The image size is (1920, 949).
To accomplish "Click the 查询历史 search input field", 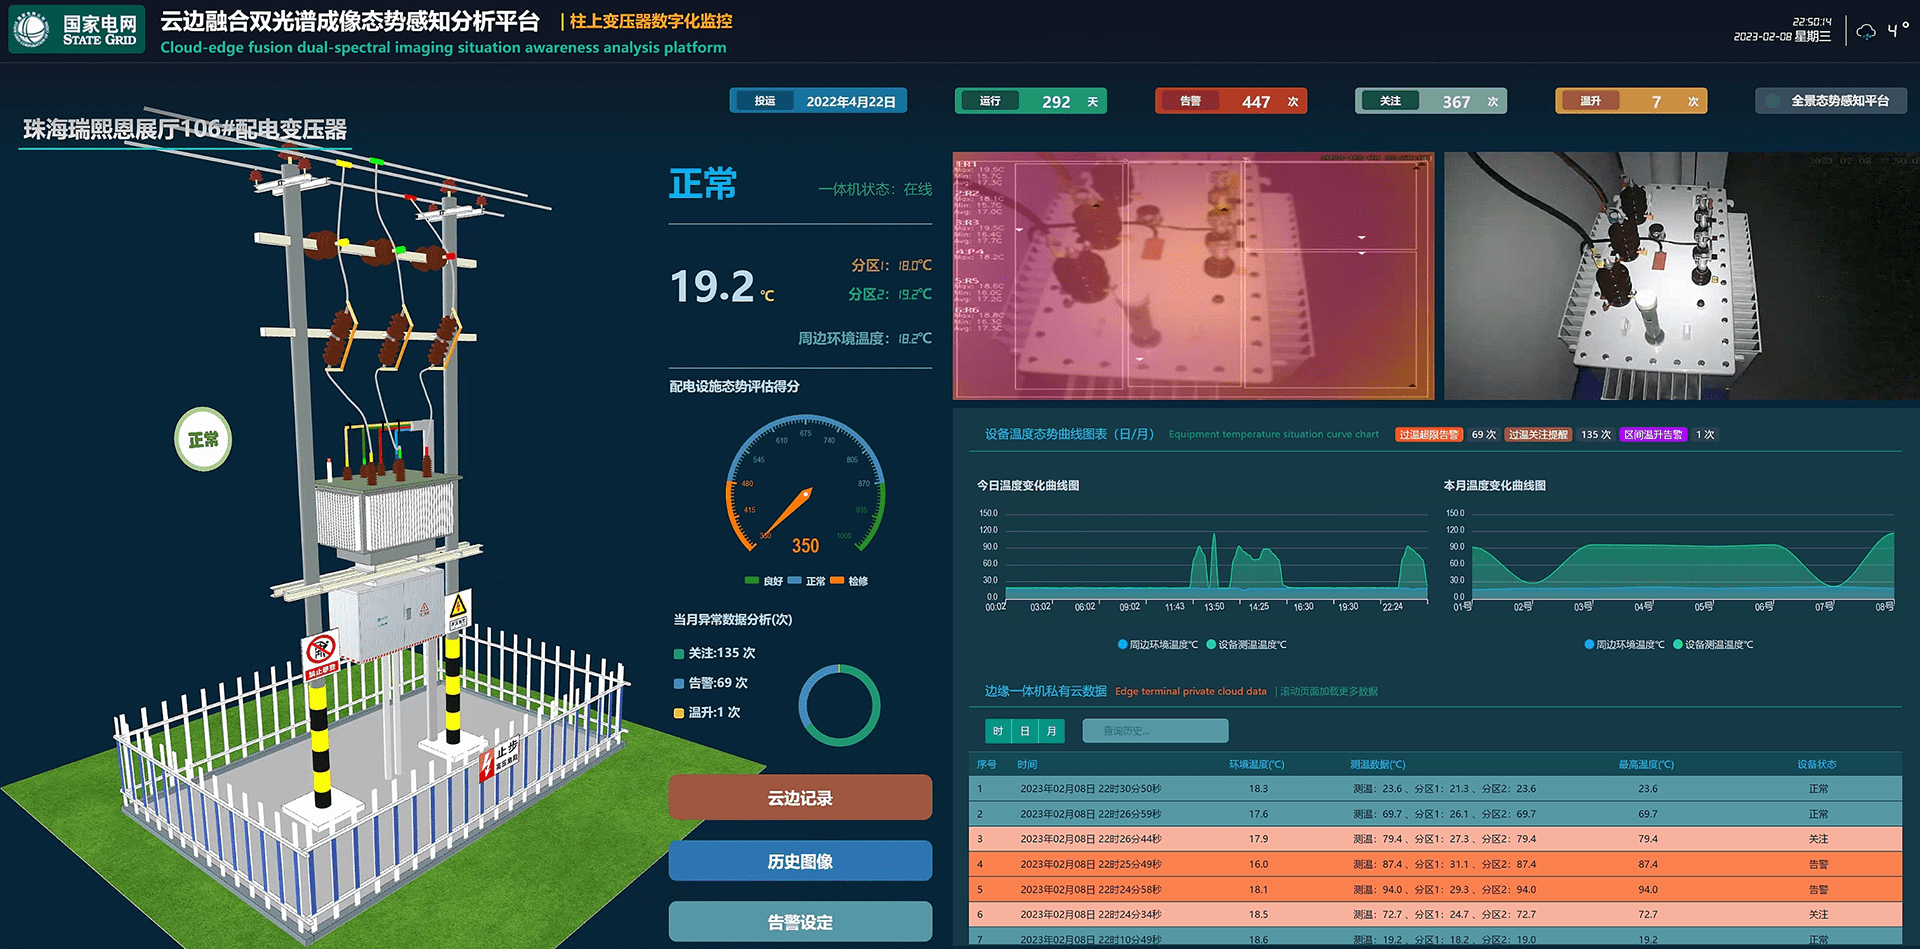I will point(1155,731).
